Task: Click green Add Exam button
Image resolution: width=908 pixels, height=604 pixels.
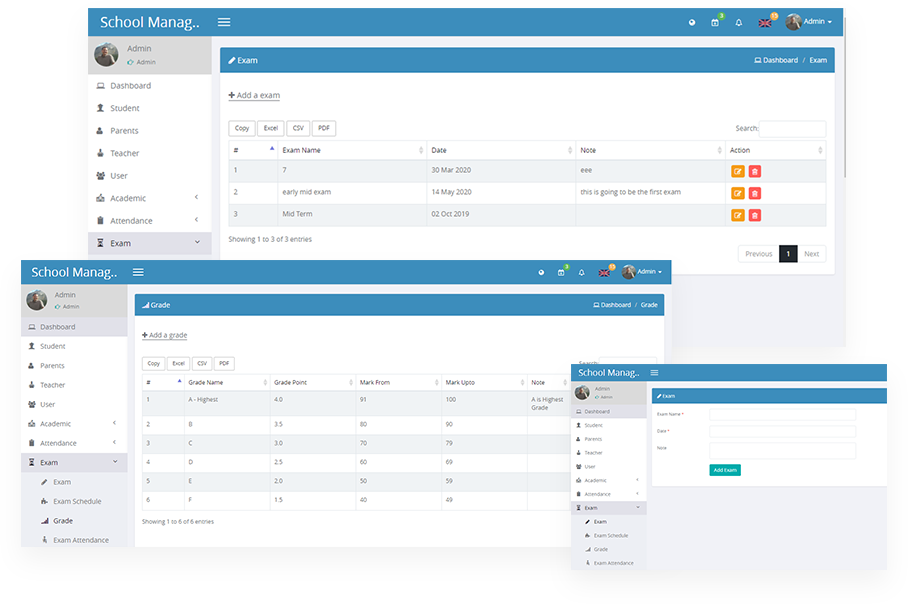Action: tap(725, 470)
